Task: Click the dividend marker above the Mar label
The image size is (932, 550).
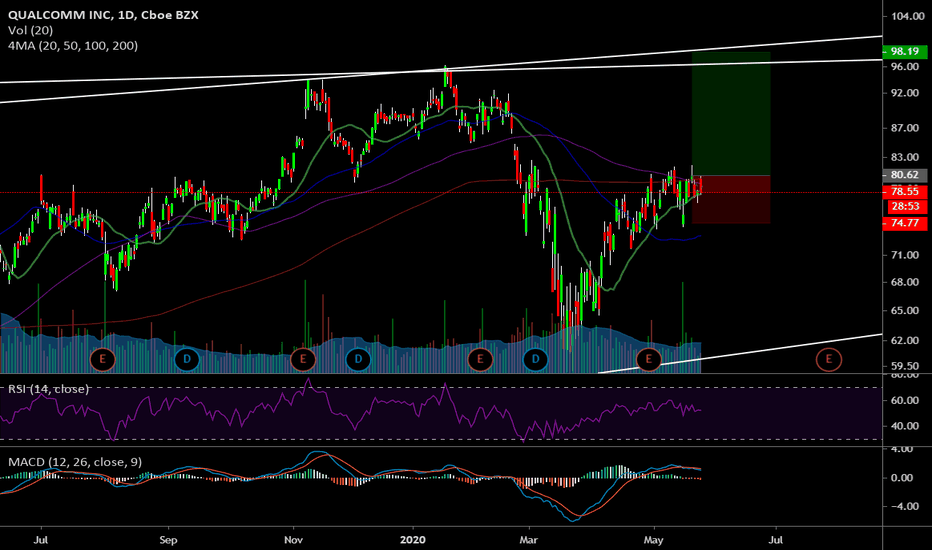Action: pos(535,359)
